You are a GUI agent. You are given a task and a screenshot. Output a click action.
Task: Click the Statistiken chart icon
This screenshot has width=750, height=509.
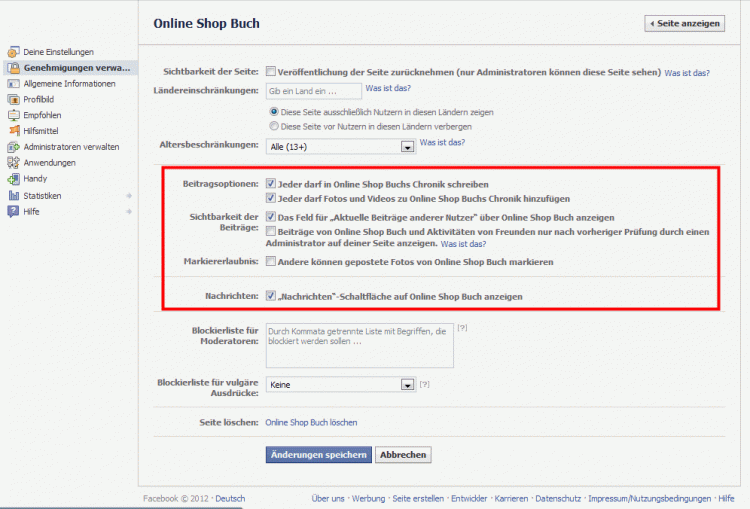click(13, 196)
